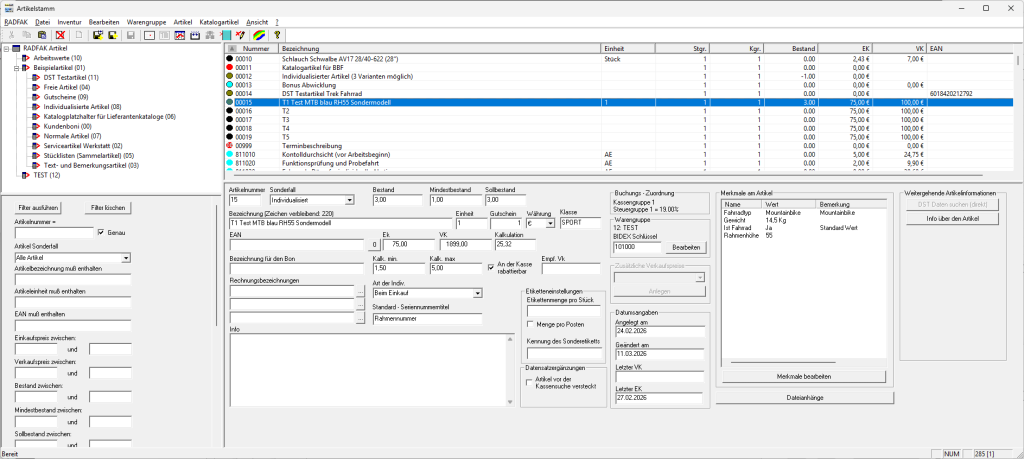Click into the EAN field of the article form
The height and width of the screenshot is (459, 1024).
298,243
